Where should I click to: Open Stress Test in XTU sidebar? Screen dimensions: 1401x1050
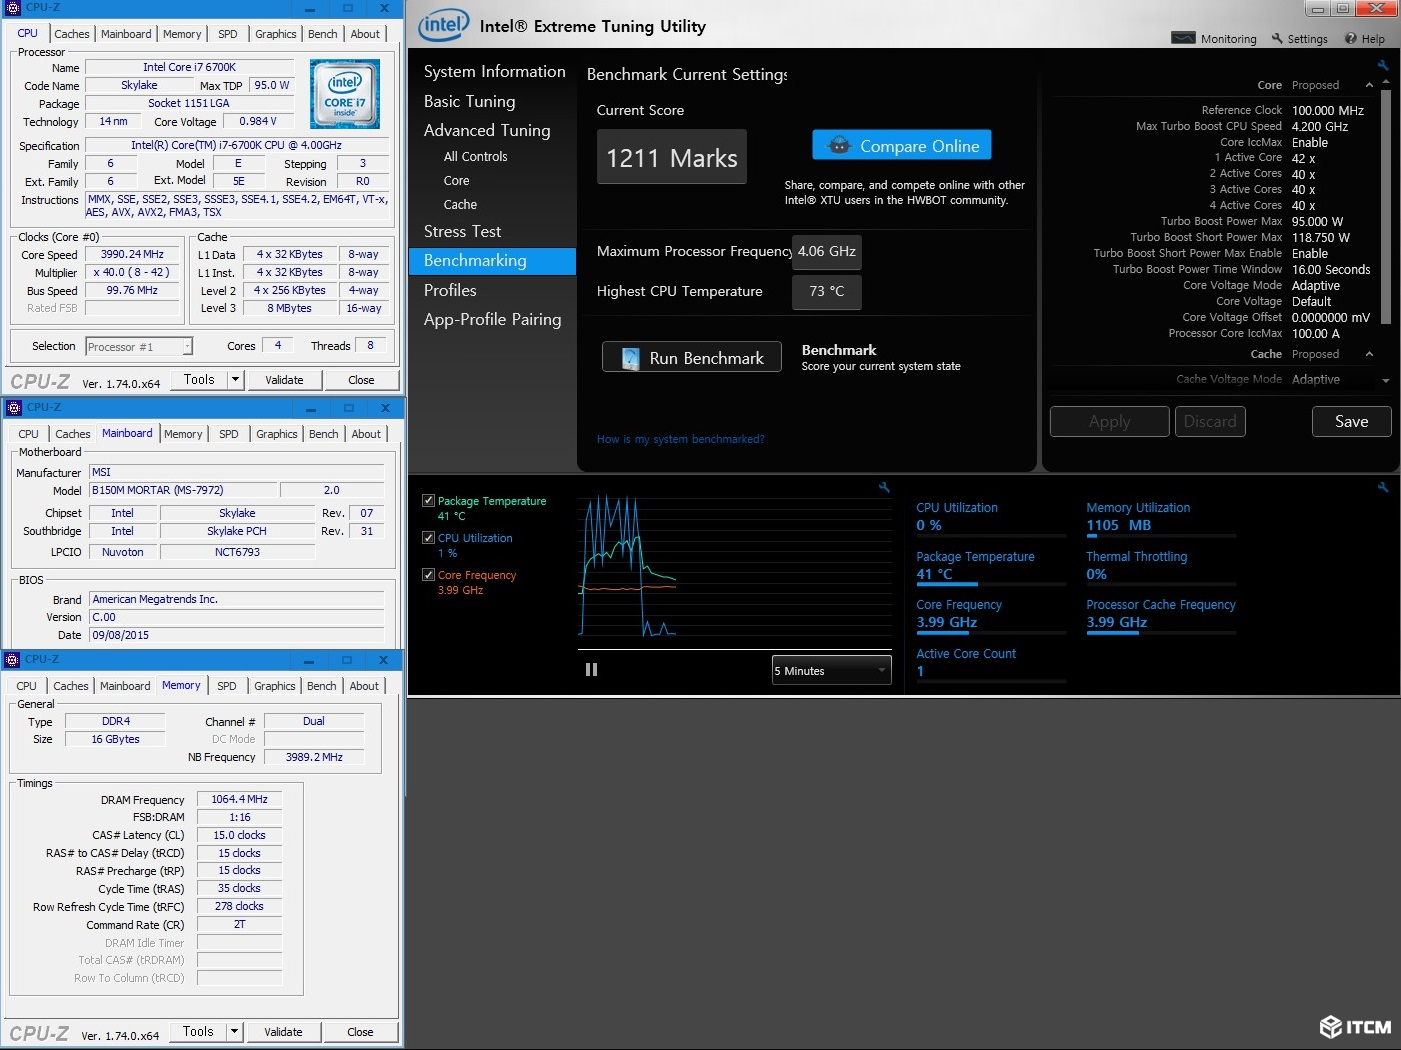(x=462, y=231)
